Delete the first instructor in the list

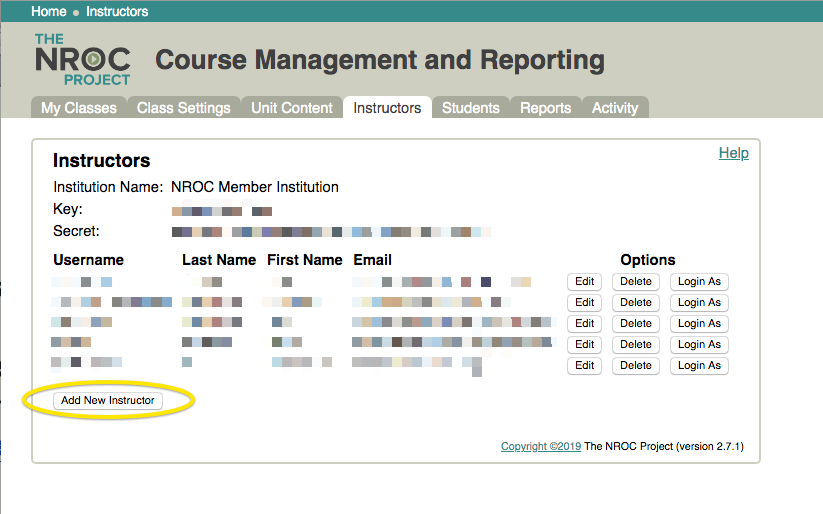pyautogui.click(x=636, y=281)
